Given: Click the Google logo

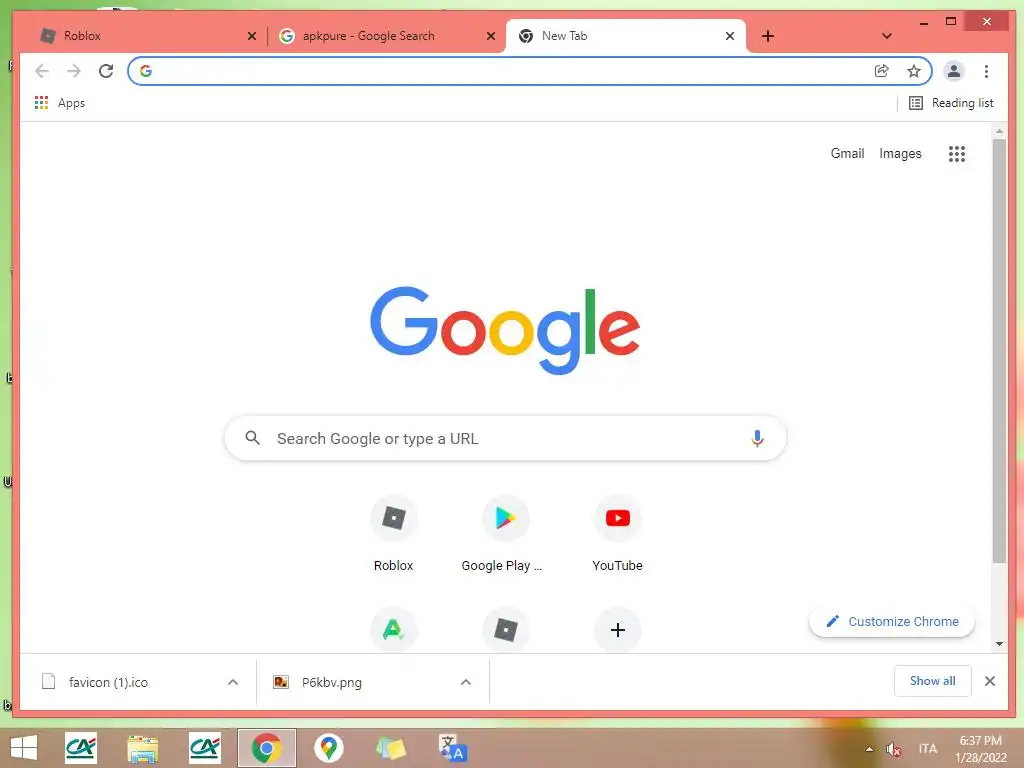Looking at the screenshot, I should [x=505, y=330].
